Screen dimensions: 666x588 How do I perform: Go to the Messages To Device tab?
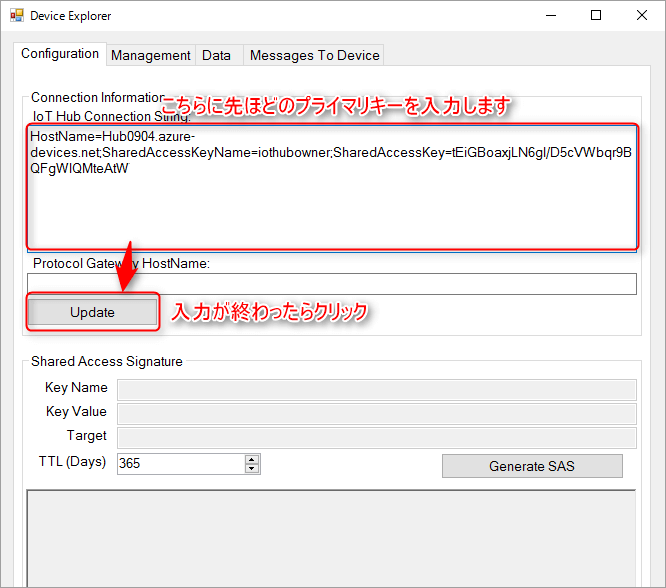pos(314,55)
